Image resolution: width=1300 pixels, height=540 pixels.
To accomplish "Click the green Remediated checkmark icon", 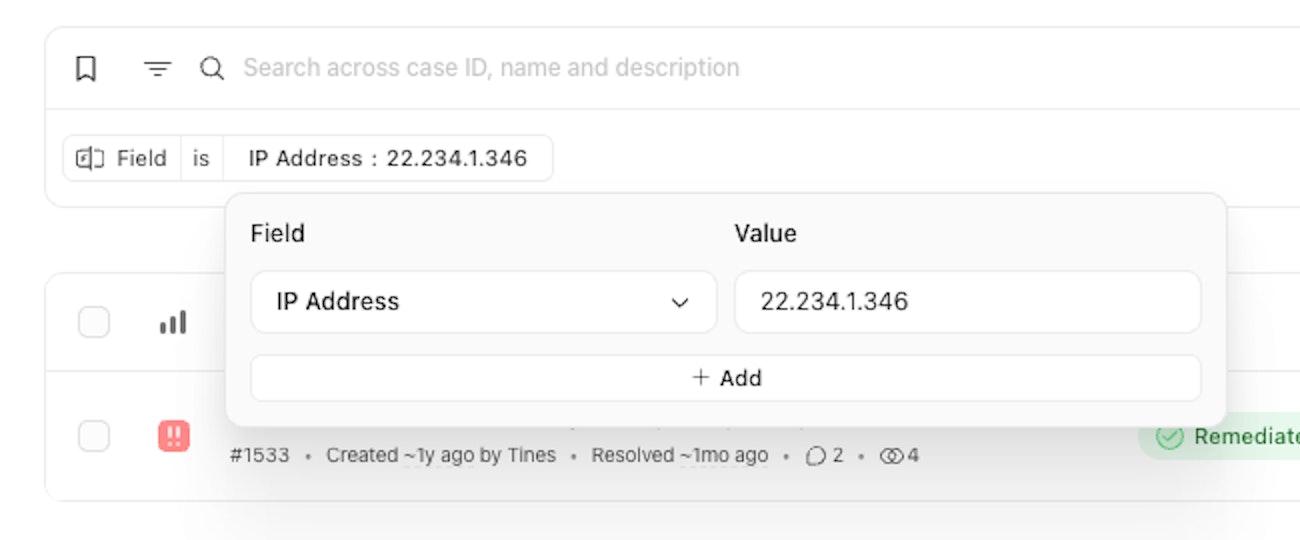I will pyautogui.click(x=1169, y=436).
